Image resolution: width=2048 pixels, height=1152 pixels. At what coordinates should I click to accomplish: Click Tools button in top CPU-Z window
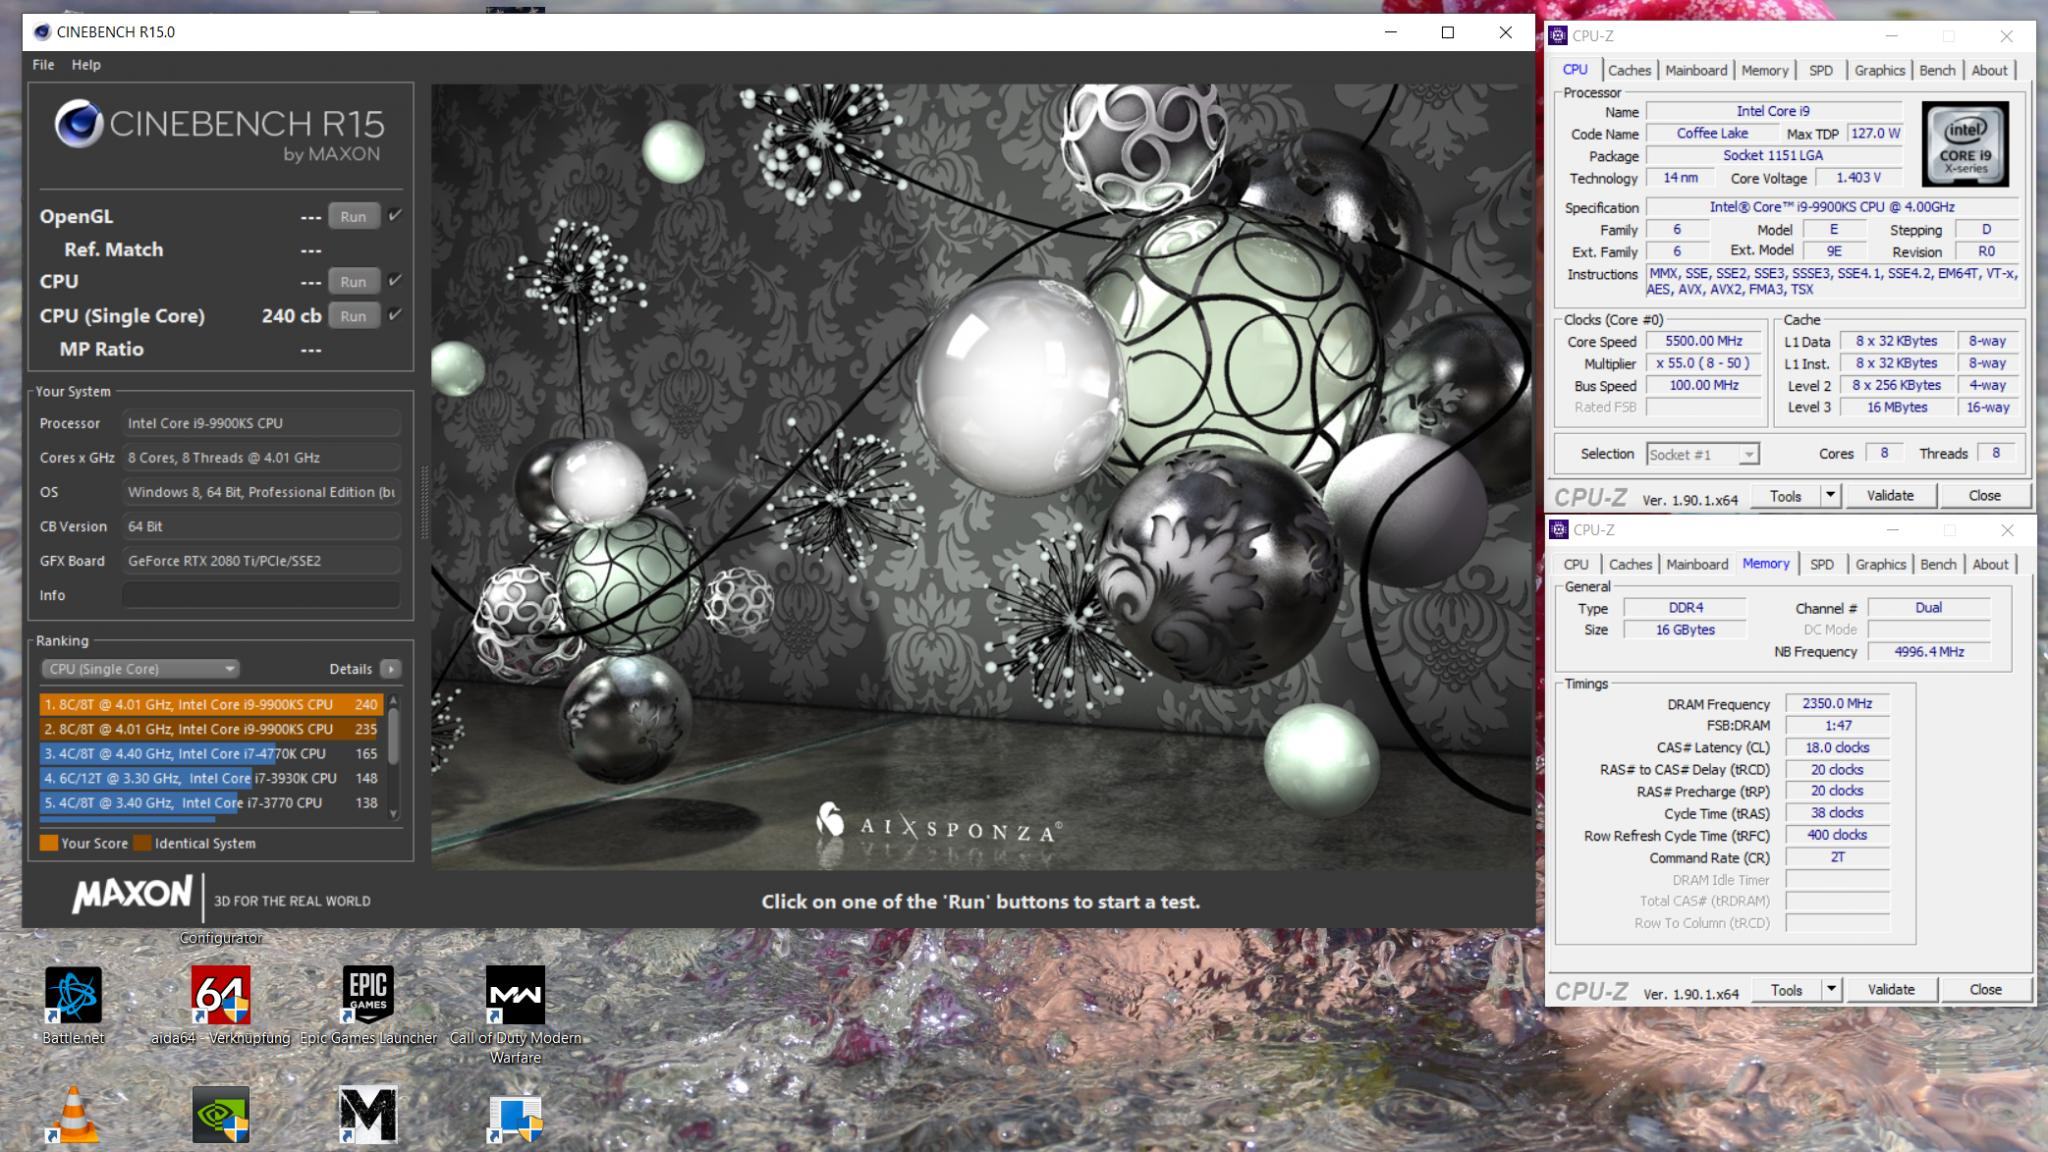[1785, 495]
